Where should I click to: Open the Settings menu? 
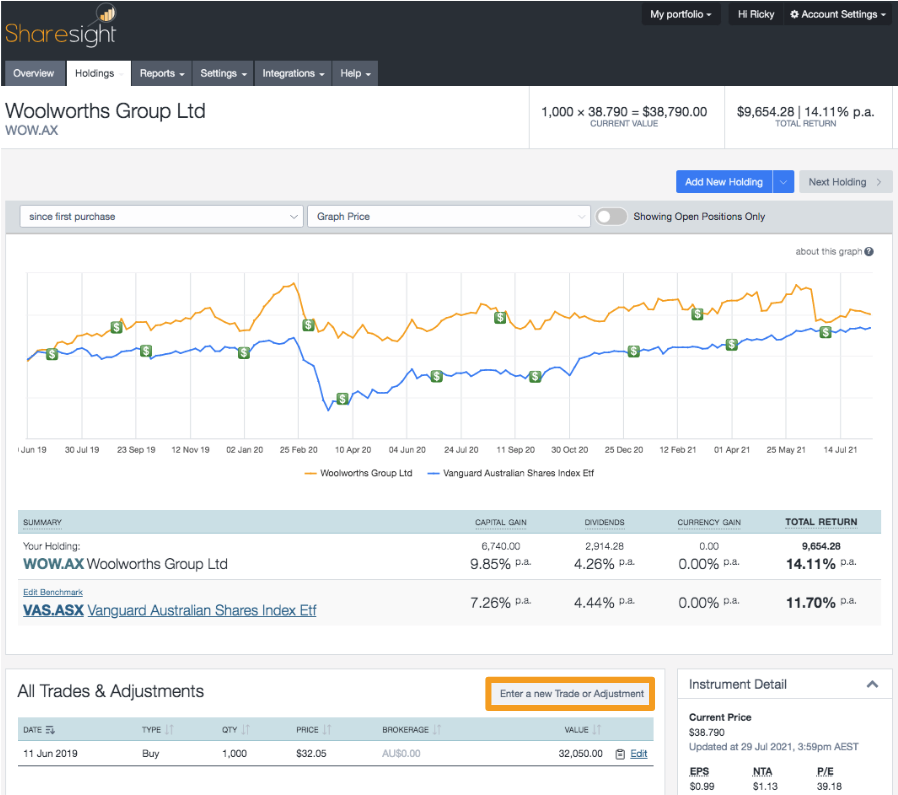[223, 73]
